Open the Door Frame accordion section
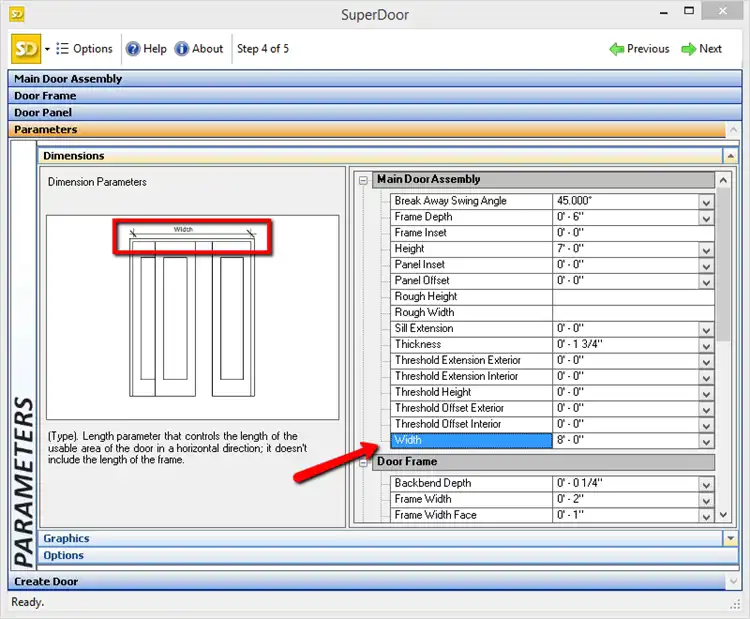This screenshot has height=619, width=750. 375,96
